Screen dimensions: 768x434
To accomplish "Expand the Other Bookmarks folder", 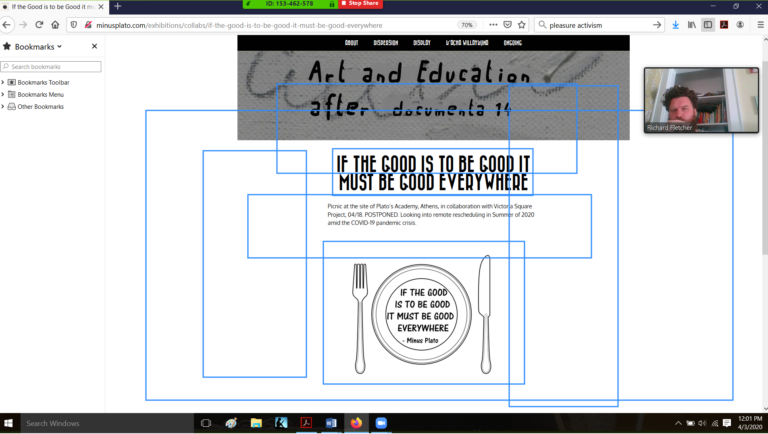I will (x=4, y=106).
